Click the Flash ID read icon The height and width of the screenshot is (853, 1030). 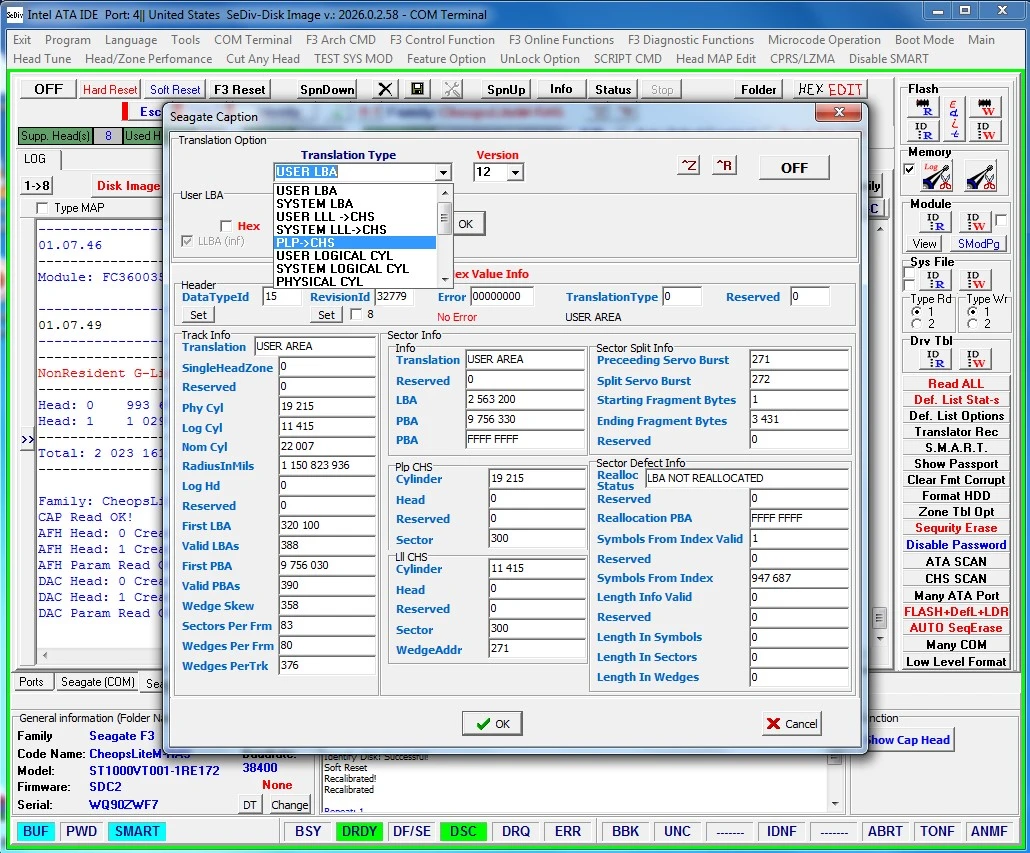click(924, 131)
